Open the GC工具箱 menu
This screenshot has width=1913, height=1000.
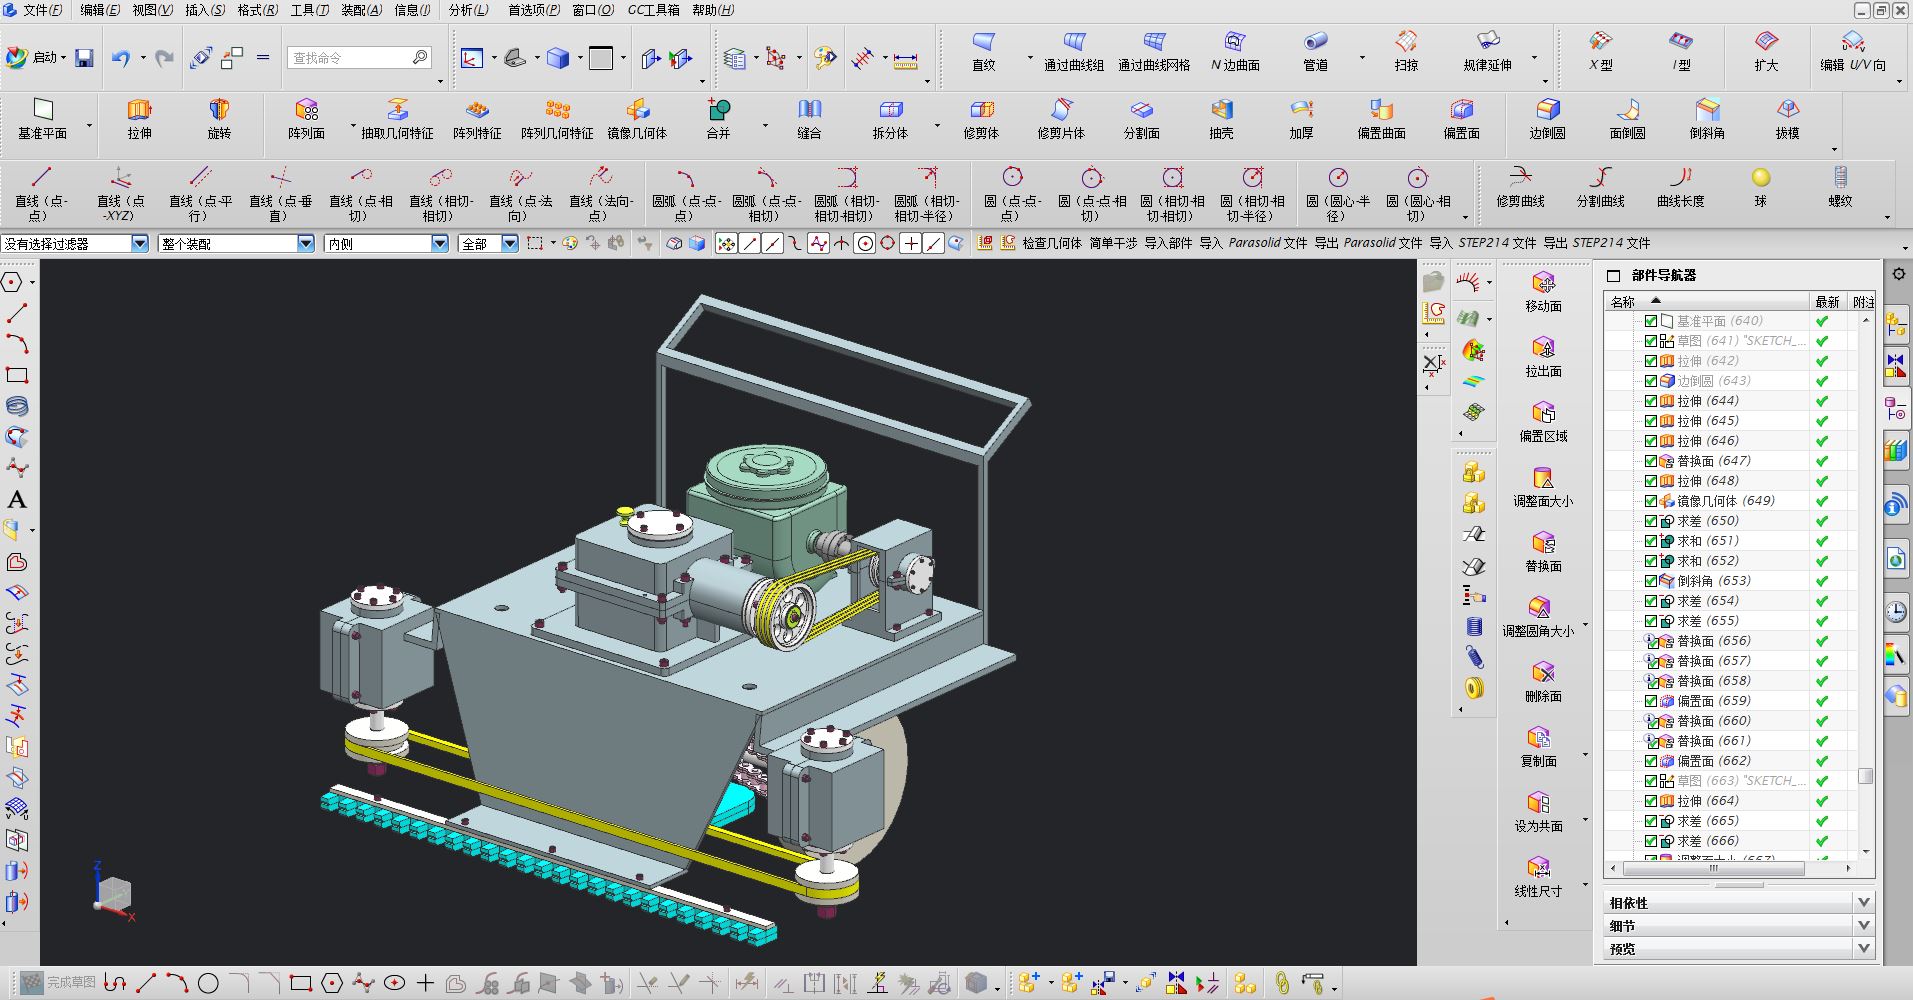coord(653,10)
